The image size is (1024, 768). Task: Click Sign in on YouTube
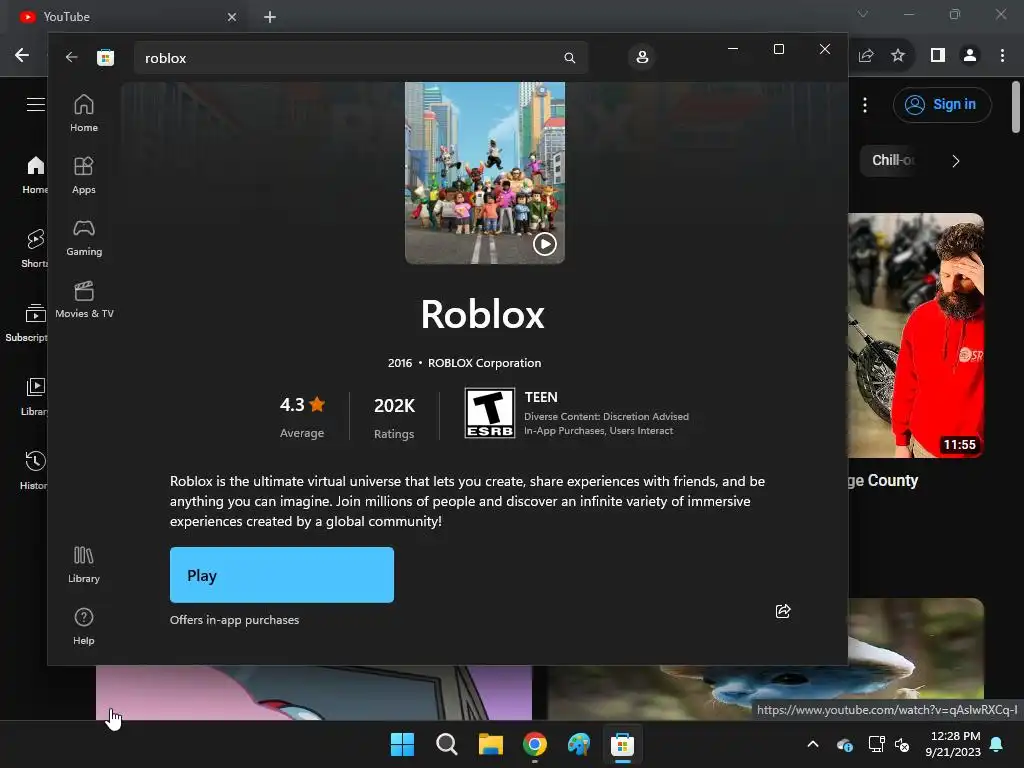click(x=942, y=104)
